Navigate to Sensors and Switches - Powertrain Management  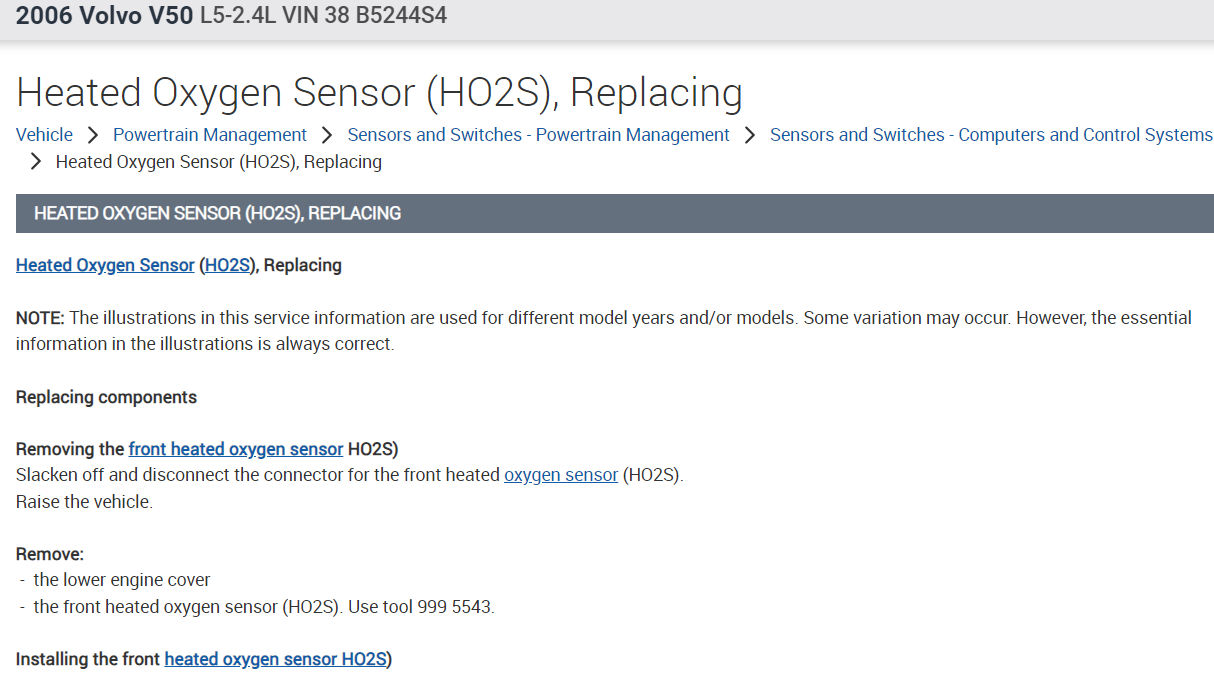point(538,135)
